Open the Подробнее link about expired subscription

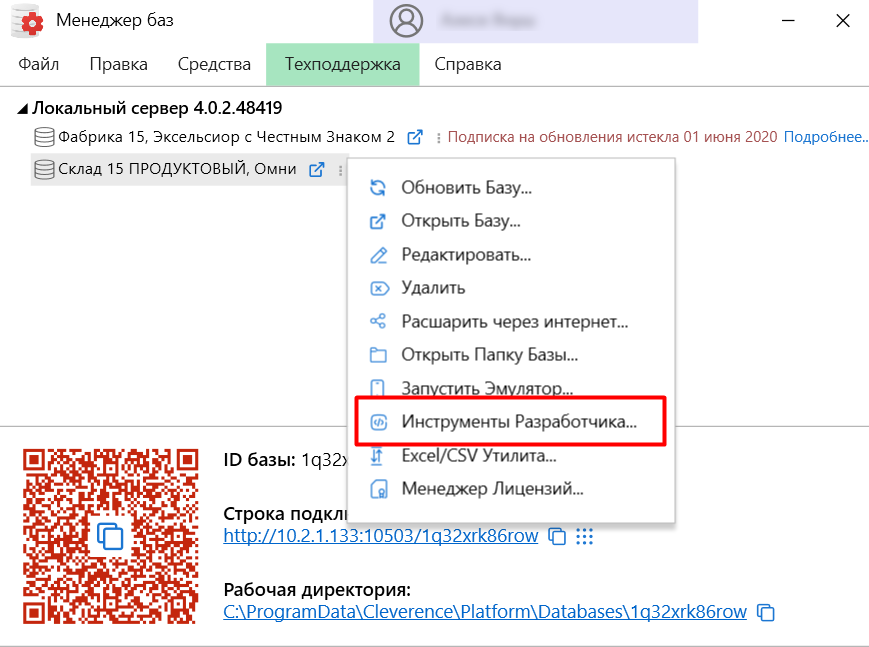pos(828,137)
